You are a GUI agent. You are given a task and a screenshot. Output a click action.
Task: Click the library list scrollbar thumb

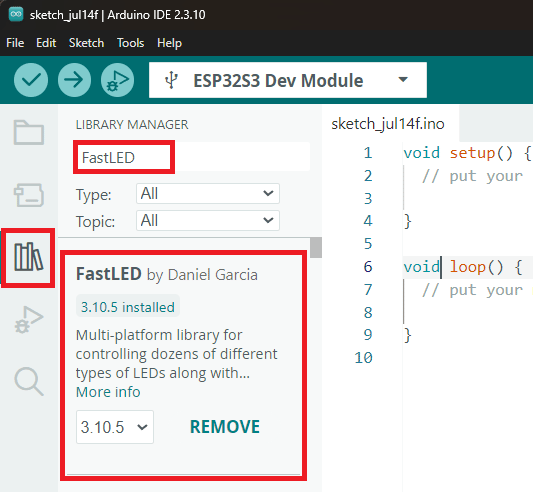(x=316, y=248)
